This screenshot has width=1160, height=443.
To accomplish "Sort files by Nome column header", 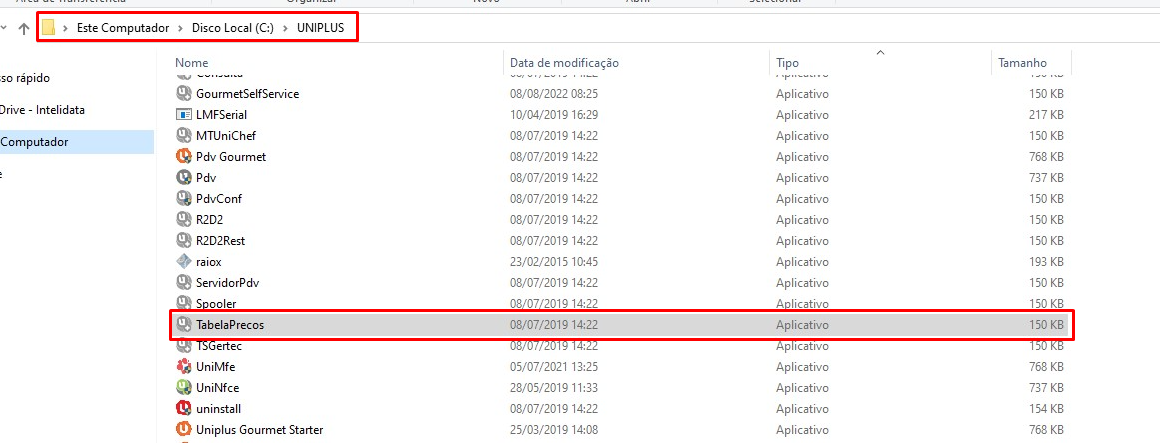I will click(x=192, y=63).
